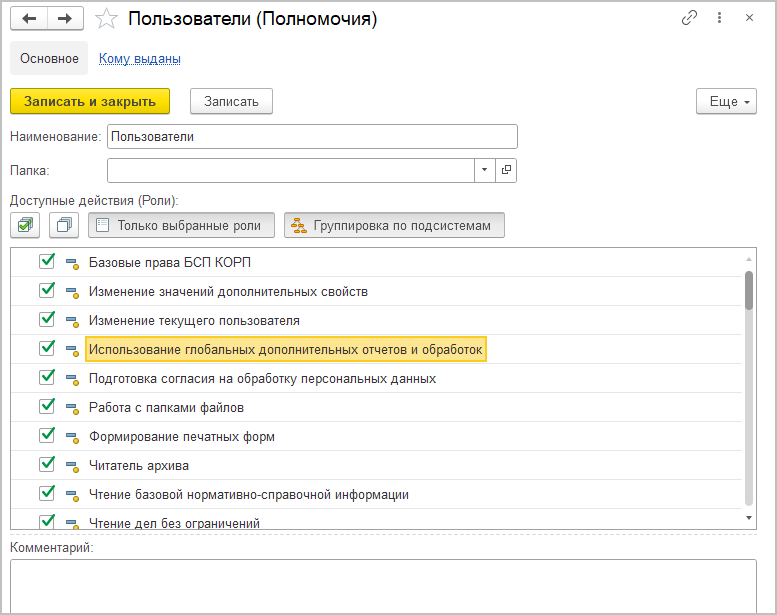Screen dimensions: 777x615
Task: Uncheck all roles icon button
Action: (65, 225)
